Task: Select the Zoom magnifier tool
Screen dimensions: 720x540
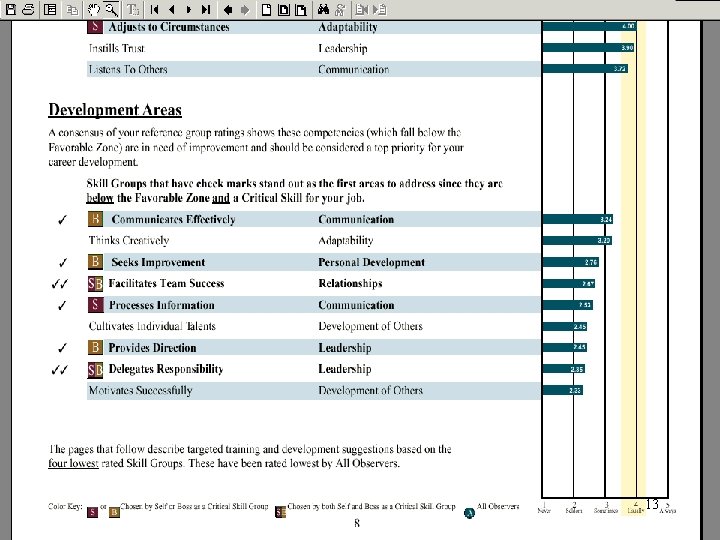Action: [111, 9]
